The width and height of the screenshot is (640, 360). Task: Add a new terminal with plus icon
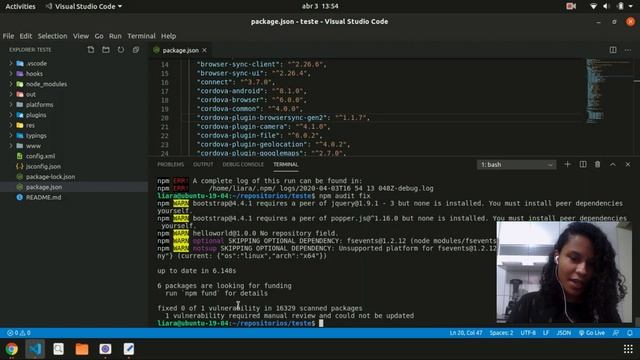point(567,164)
